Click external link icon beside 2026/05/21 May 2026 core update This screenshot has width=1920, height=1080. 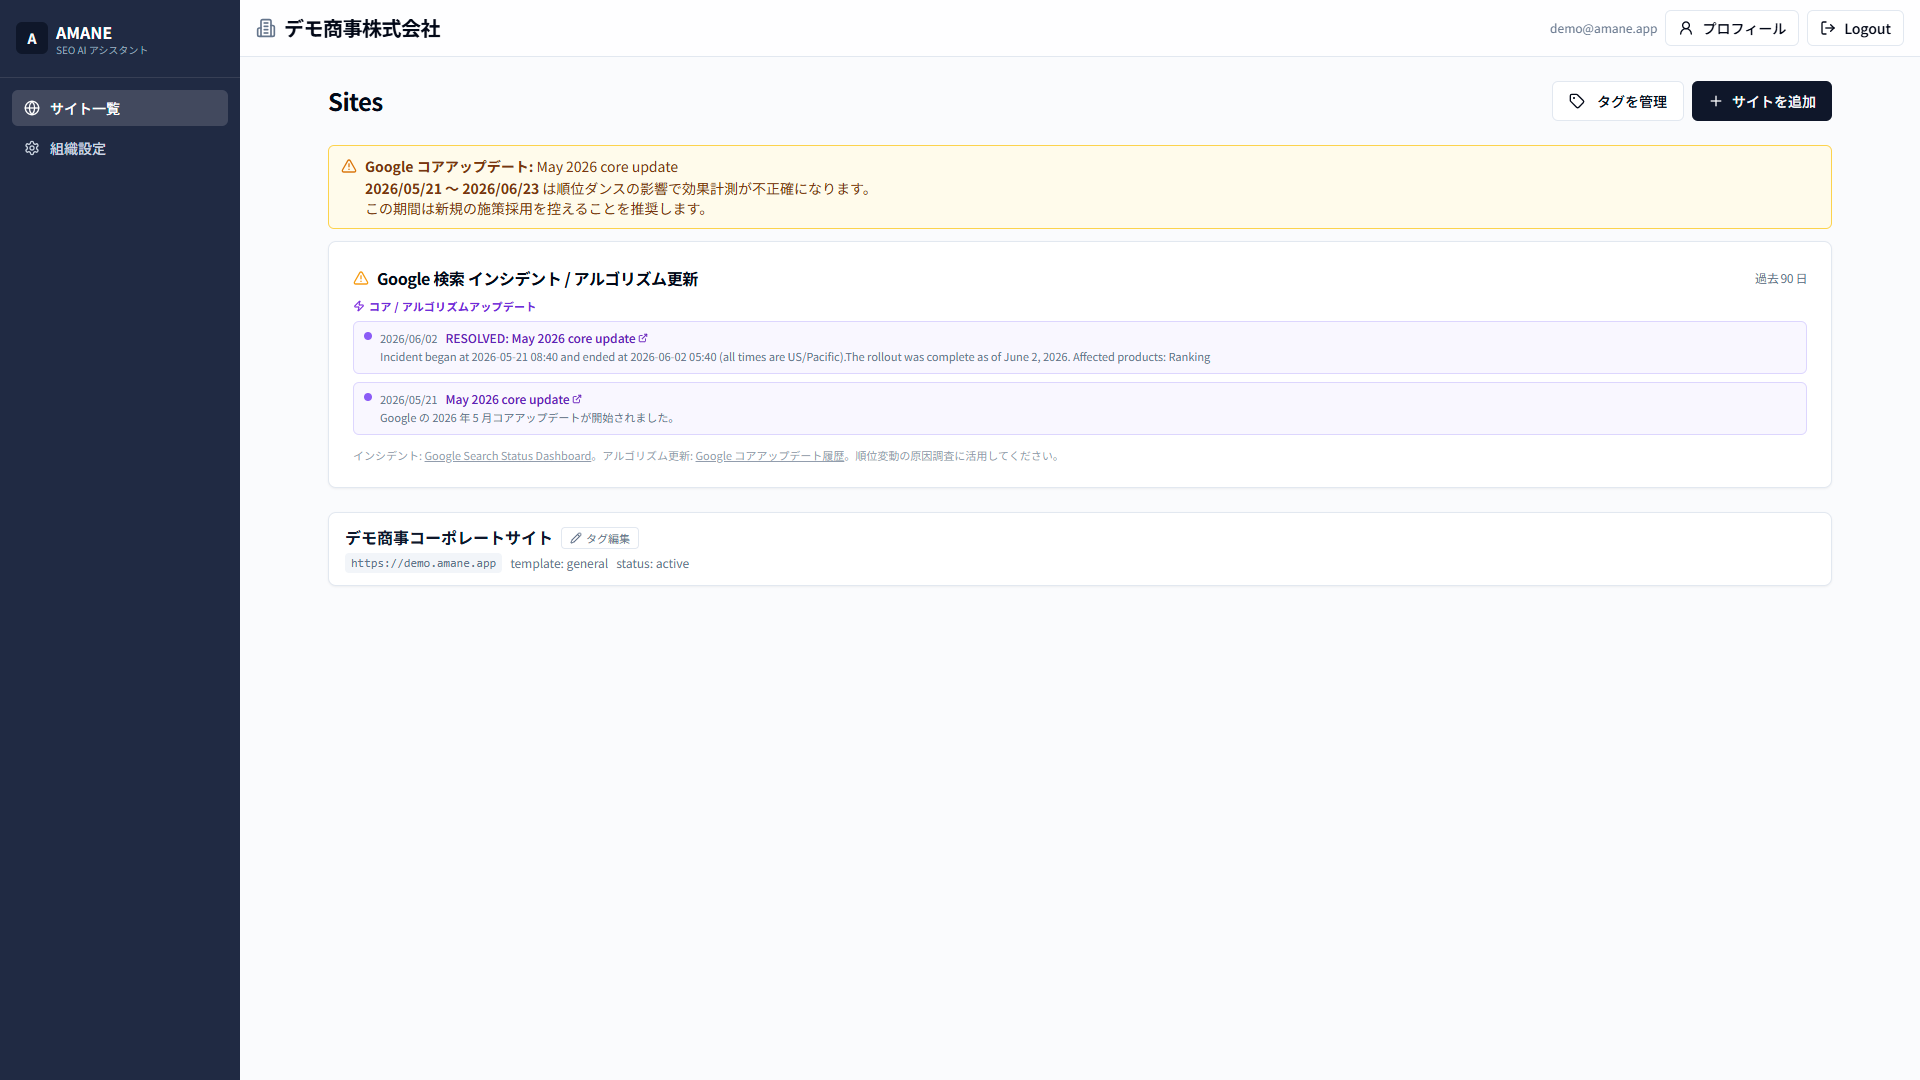click(x=577, y=399)
